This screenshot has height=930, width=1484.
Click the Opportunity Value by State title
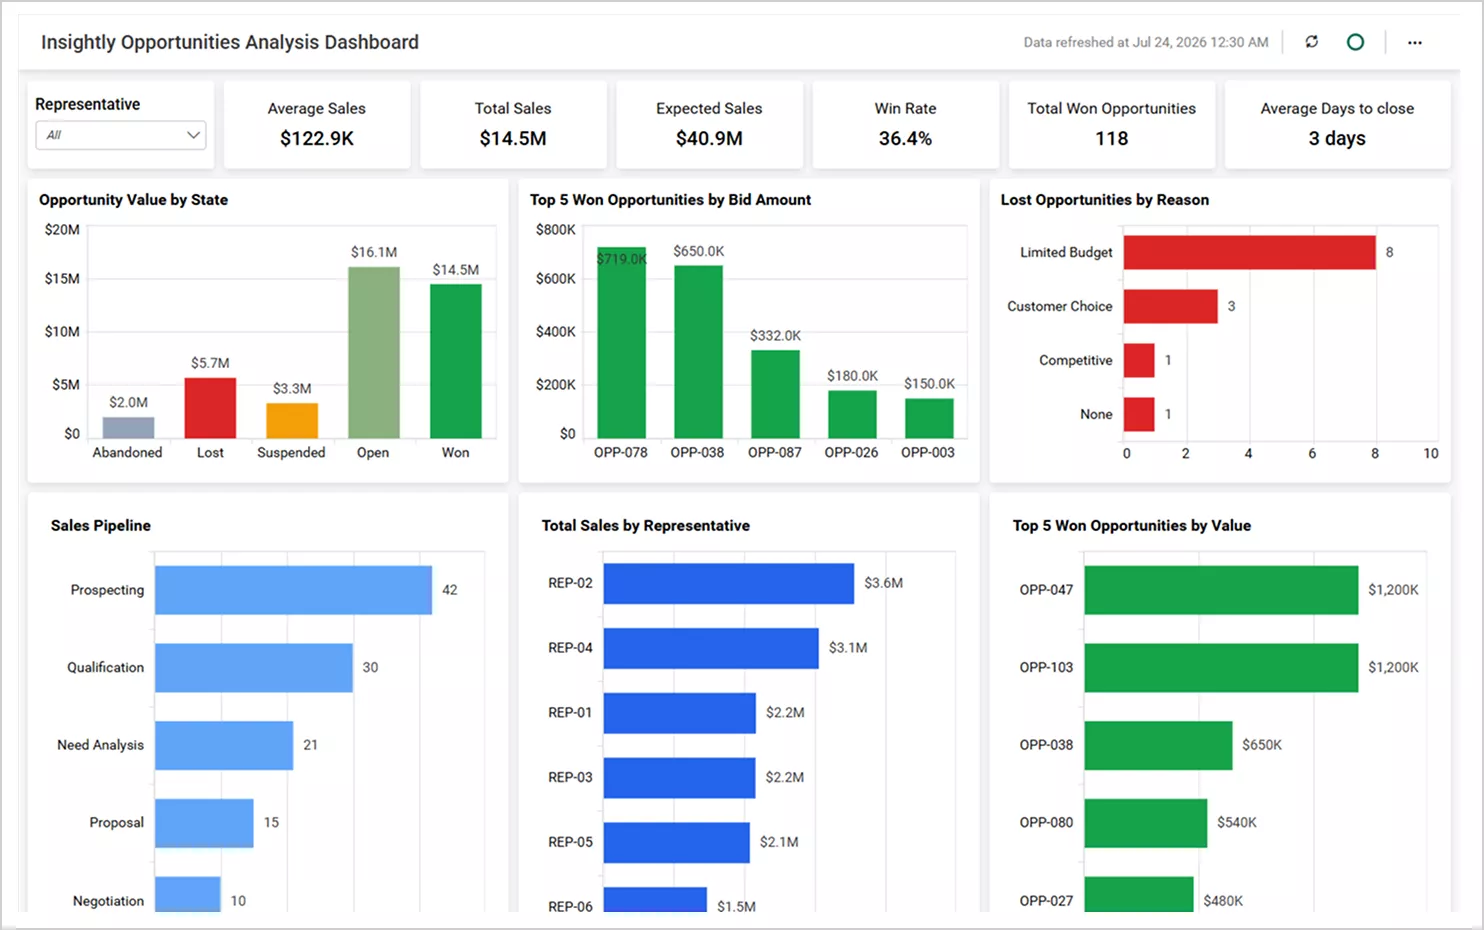pyautogui.click(x=133, y=200)
